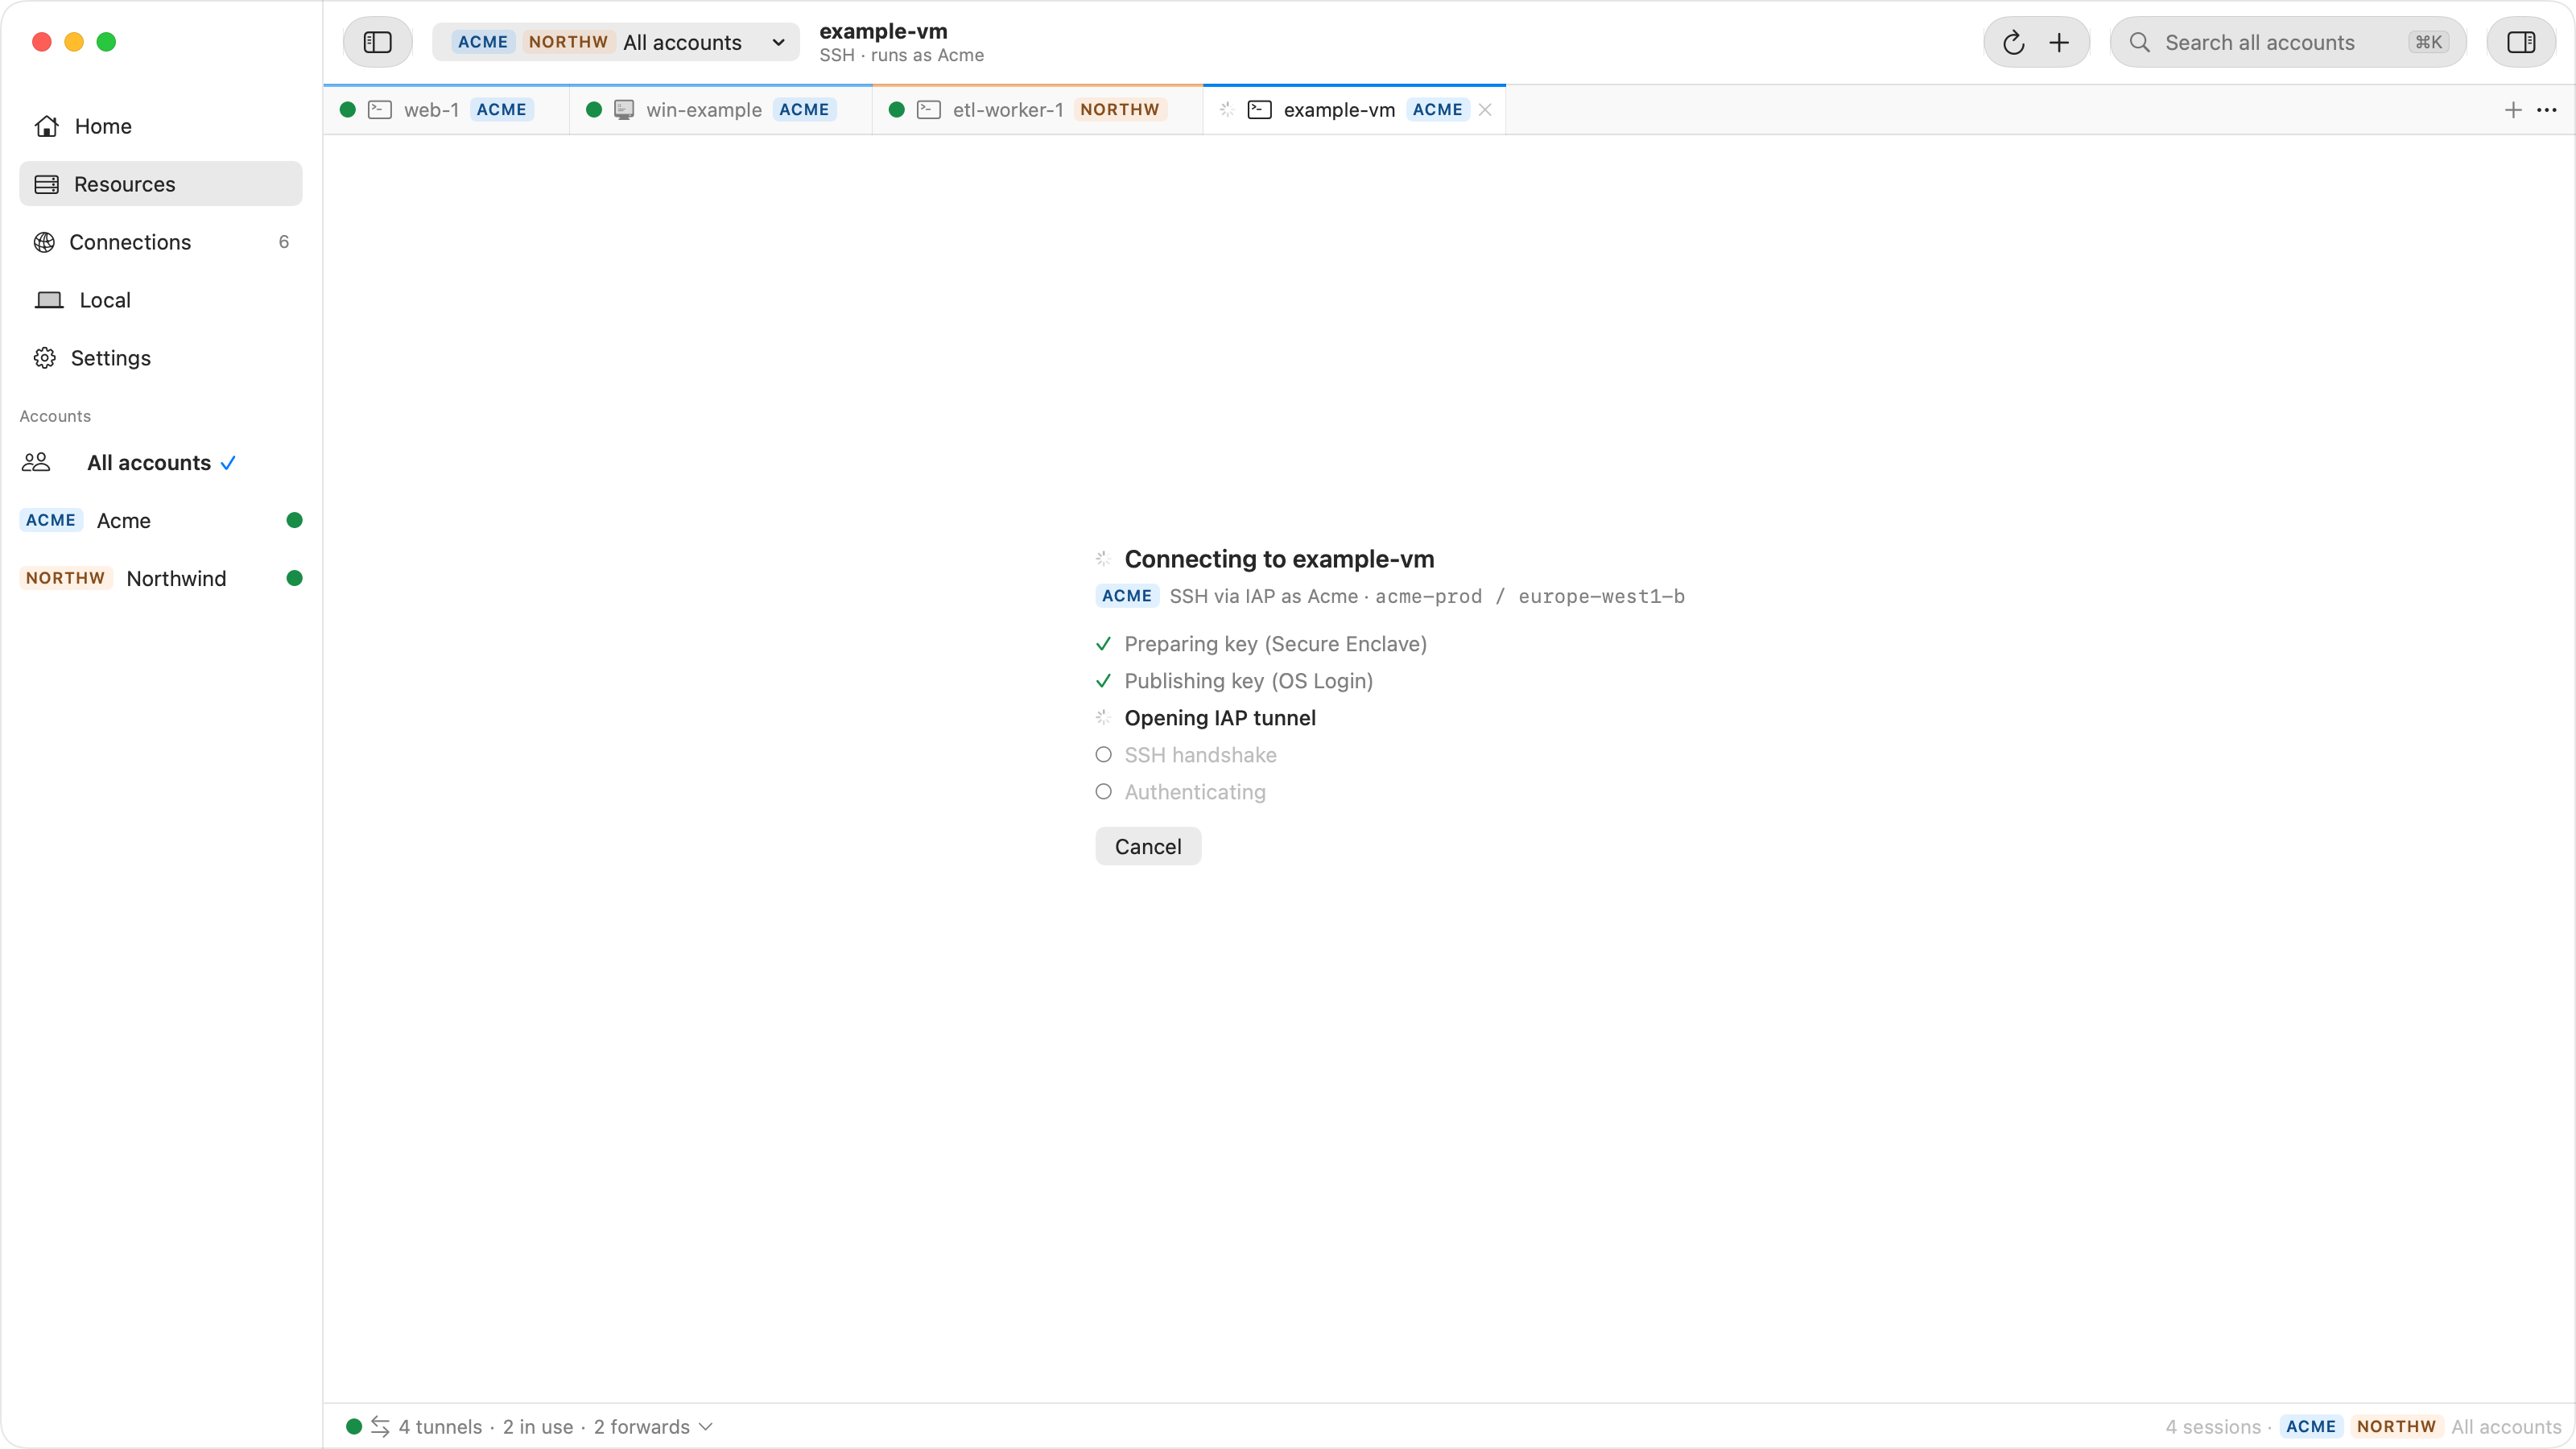Click the 'Opening IAP tunnel' step
This screenshot has height=1449, width=2576.
click(x=1220, y=718)
